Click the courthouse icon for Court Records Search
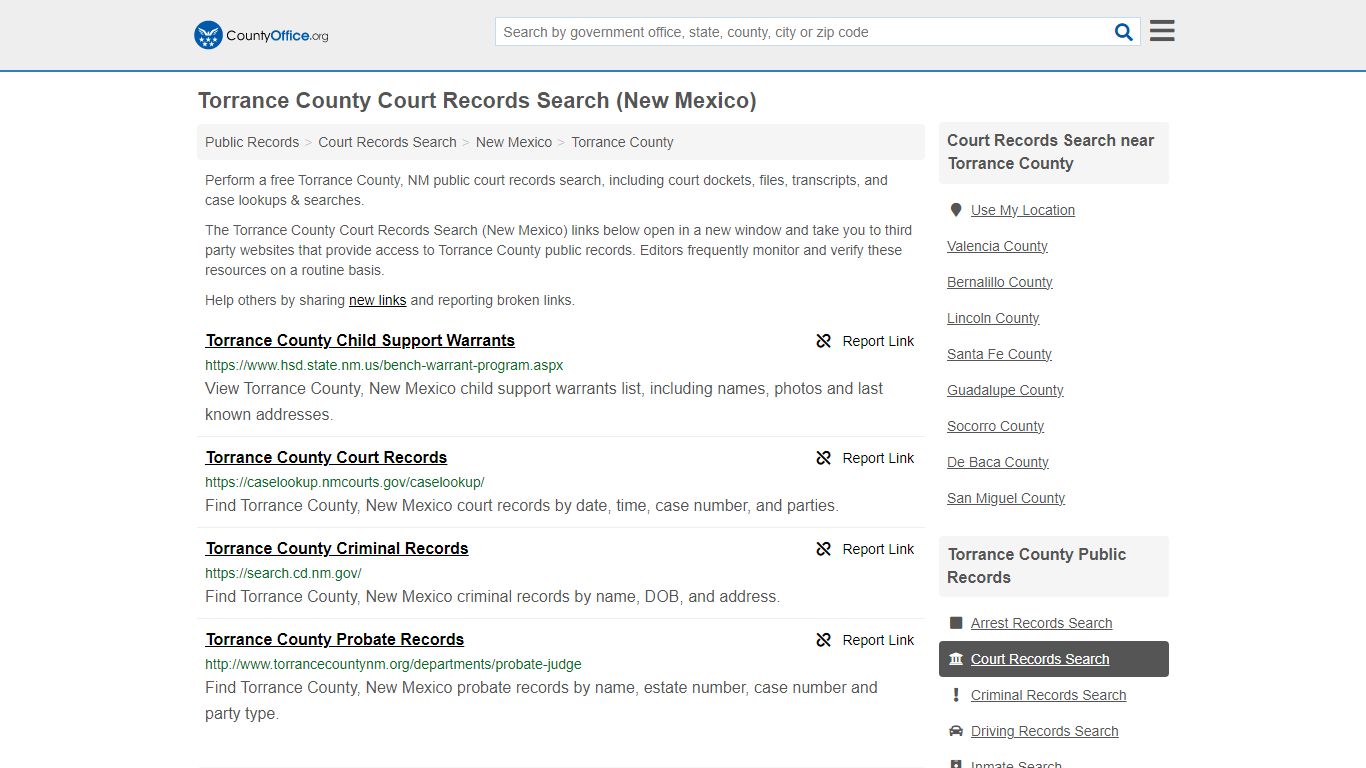Viewport: 1366px width, 768px height. (x=956, y=659)
